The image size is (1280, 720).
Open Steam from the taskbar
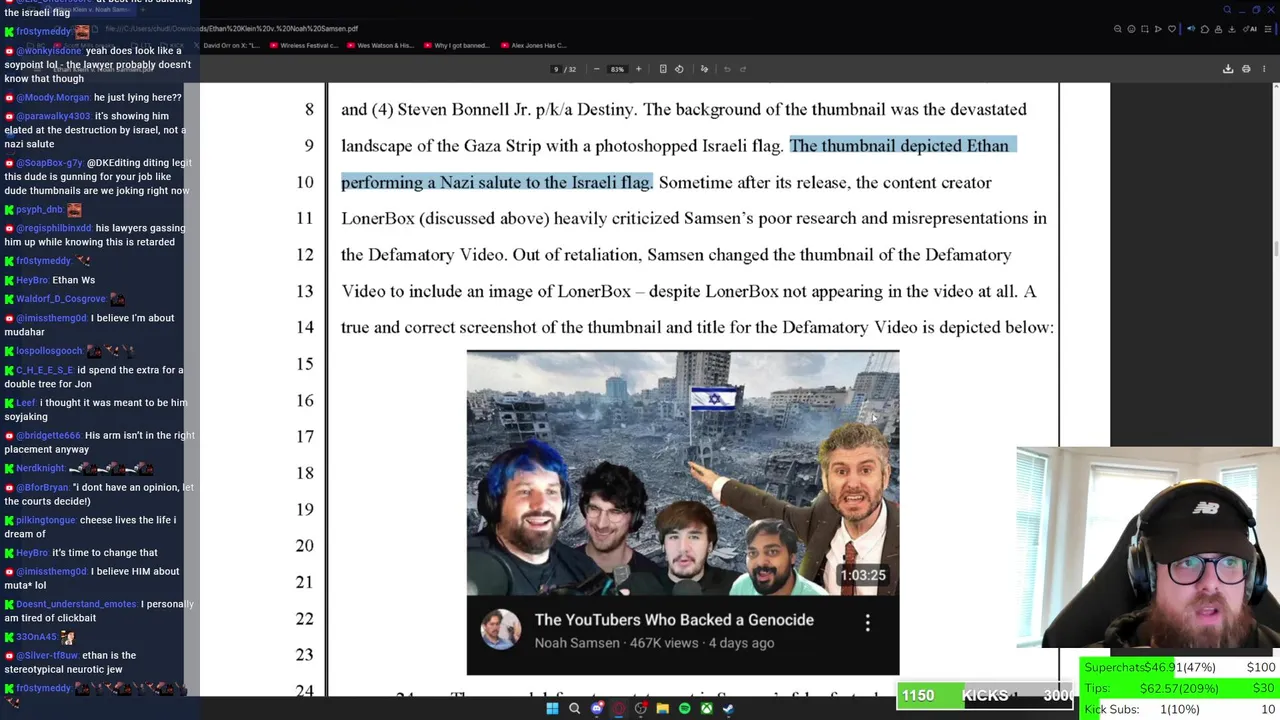(728, 708)
